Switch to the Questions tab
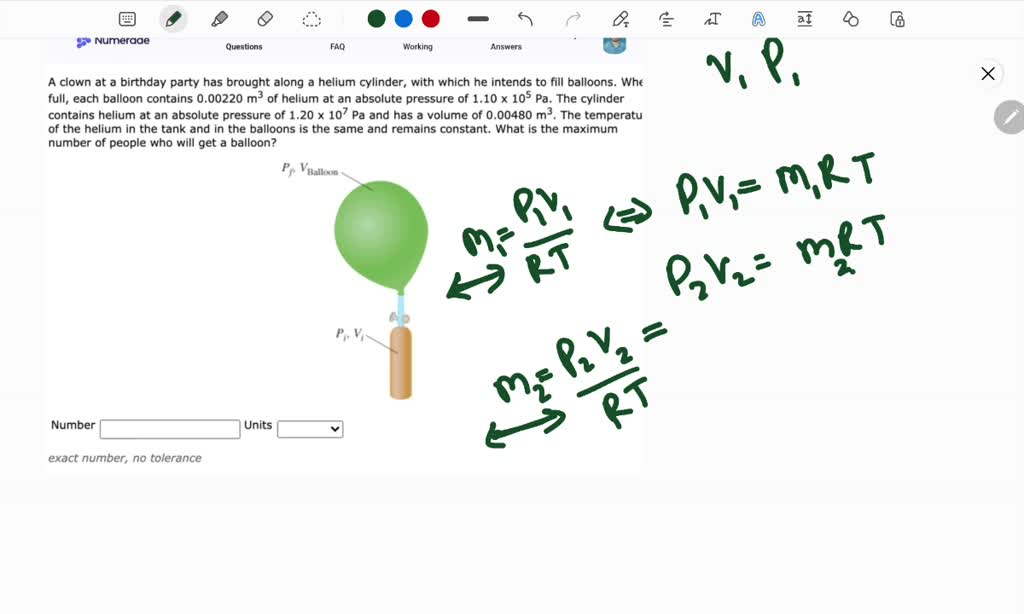1024x614 pixels. (x=243, y=46)
